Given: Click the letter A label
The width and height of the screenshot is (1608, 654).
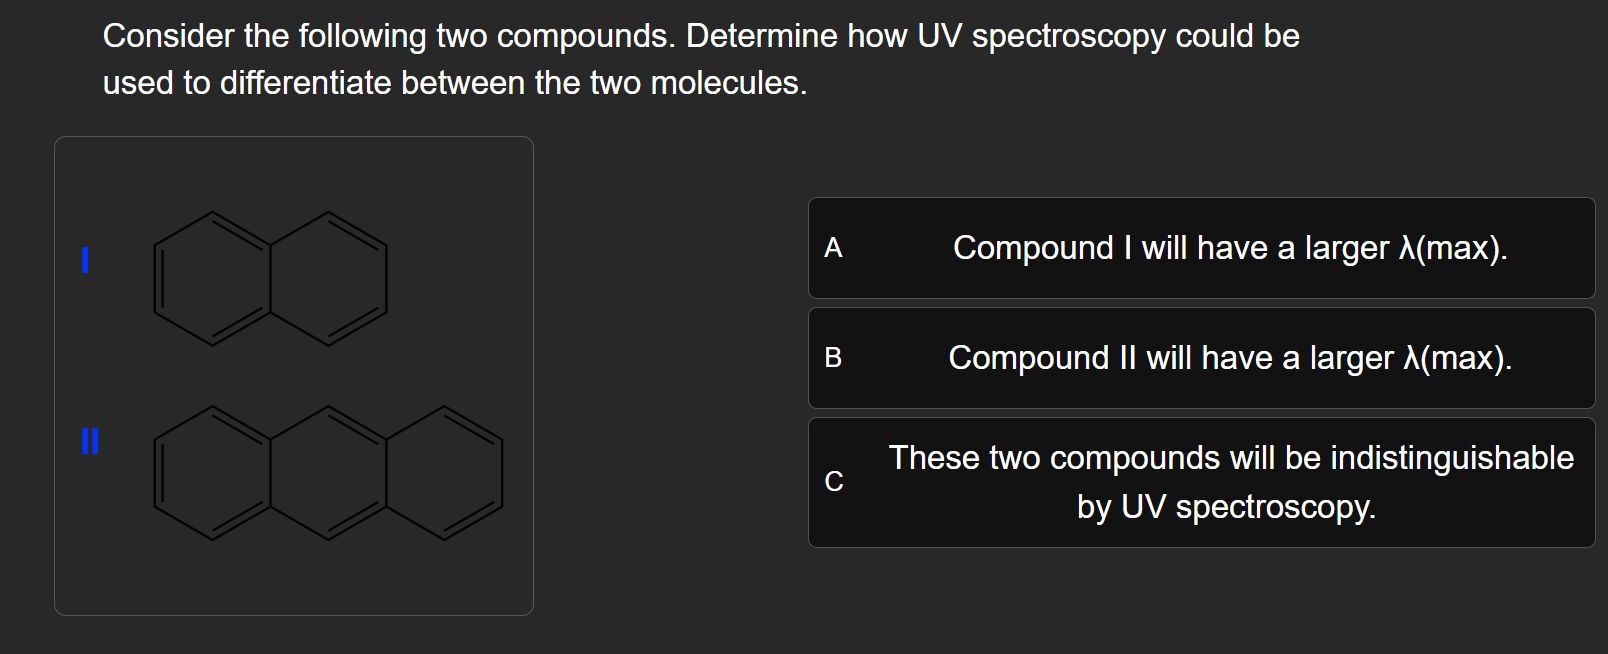Looking at the screenshot, I should (834, 249).
